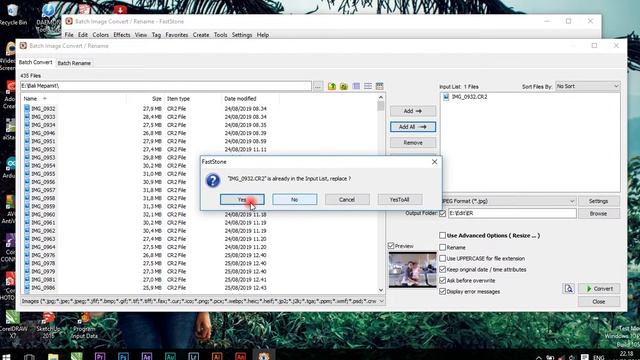Click the preview image thumbnail
The height and width of the screenshot is (360, 640).
click(412, 270)
